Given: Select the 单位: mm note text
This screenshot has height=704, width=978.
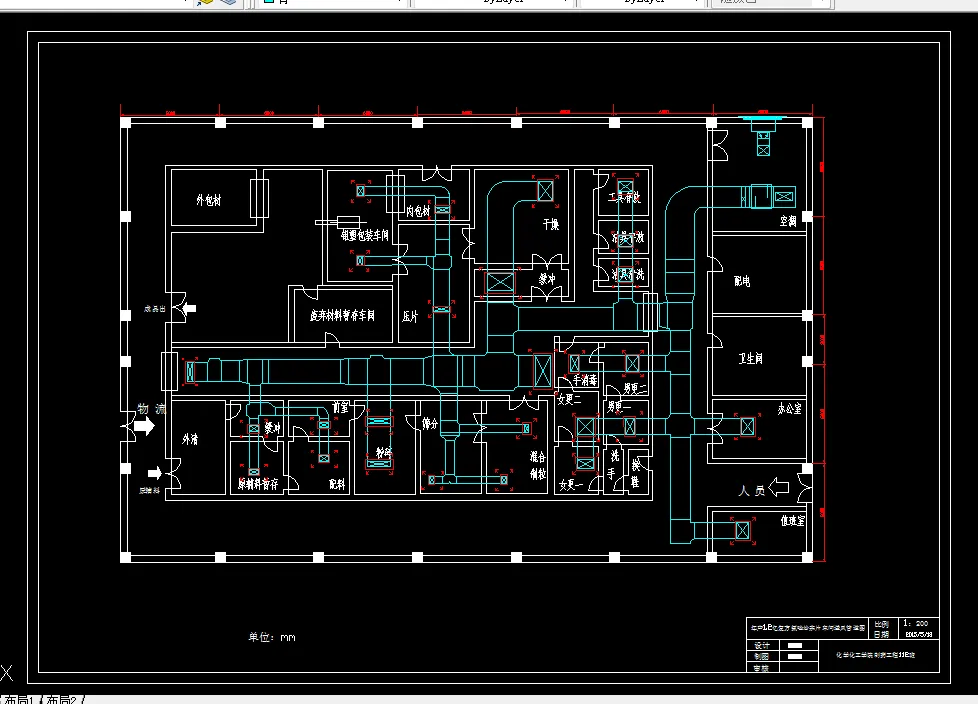Looking at the screenshot, I should pyautogui.click(x=272, y=637).
